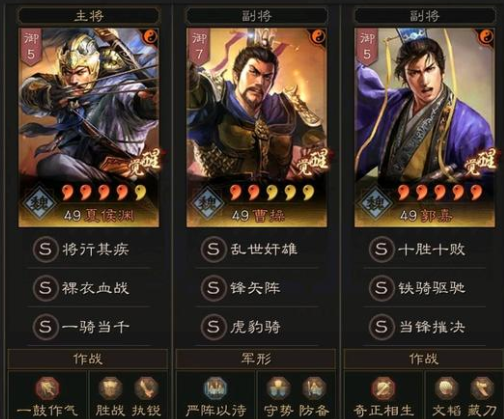Open the 十胜十败 skill entry

[424, 249]
